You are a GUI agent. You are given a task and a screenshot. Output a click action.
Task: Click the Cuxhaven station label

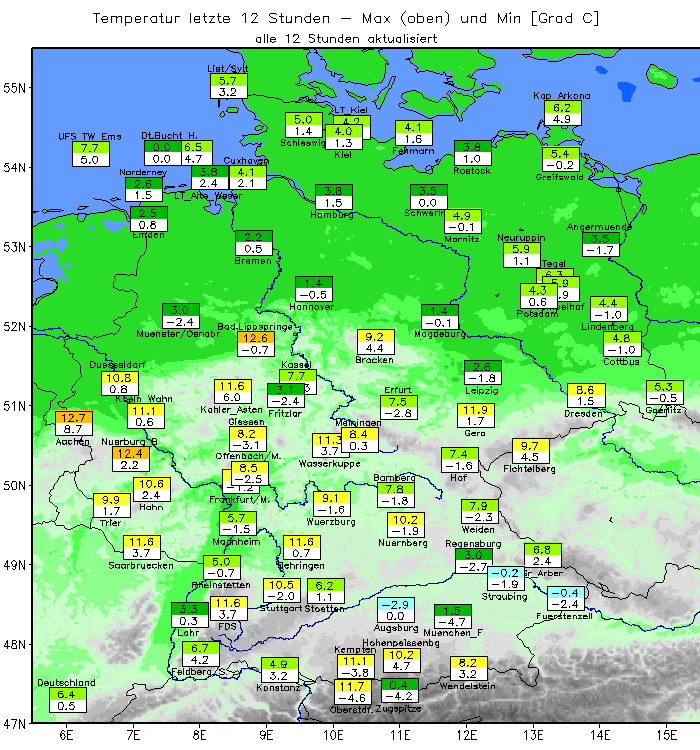246,160
